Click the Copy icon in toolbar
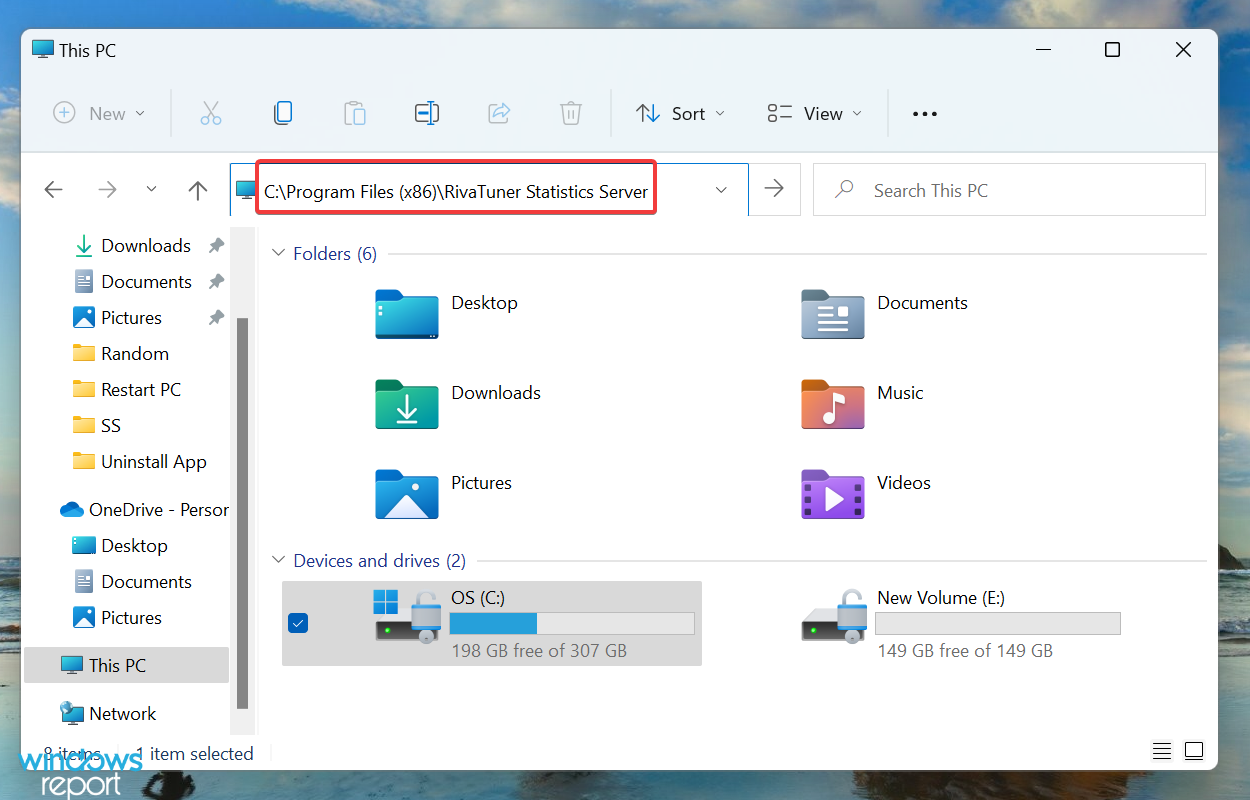The width and height of the screenshot is (1250, 800). tap(283, 114)
